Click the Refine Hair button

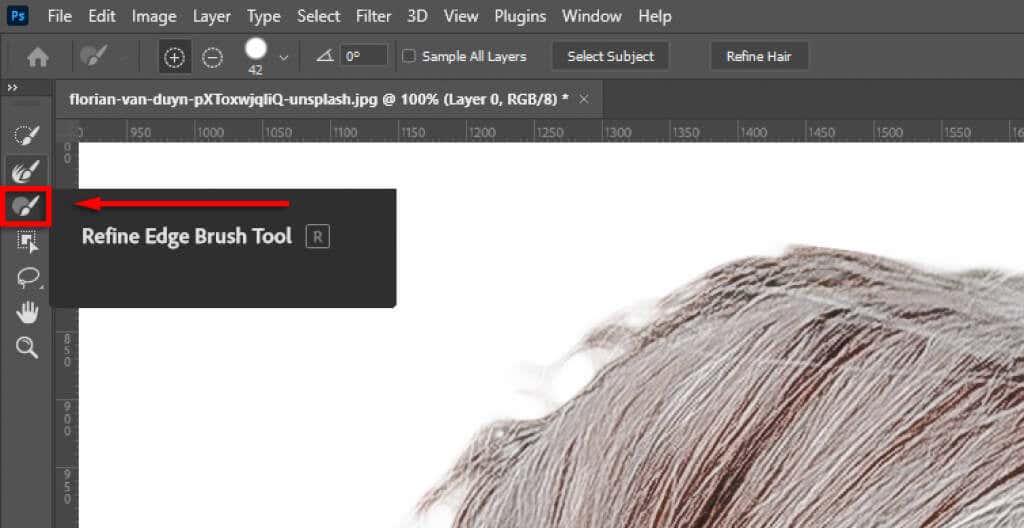pyautogui.click(x=759, y=56)
